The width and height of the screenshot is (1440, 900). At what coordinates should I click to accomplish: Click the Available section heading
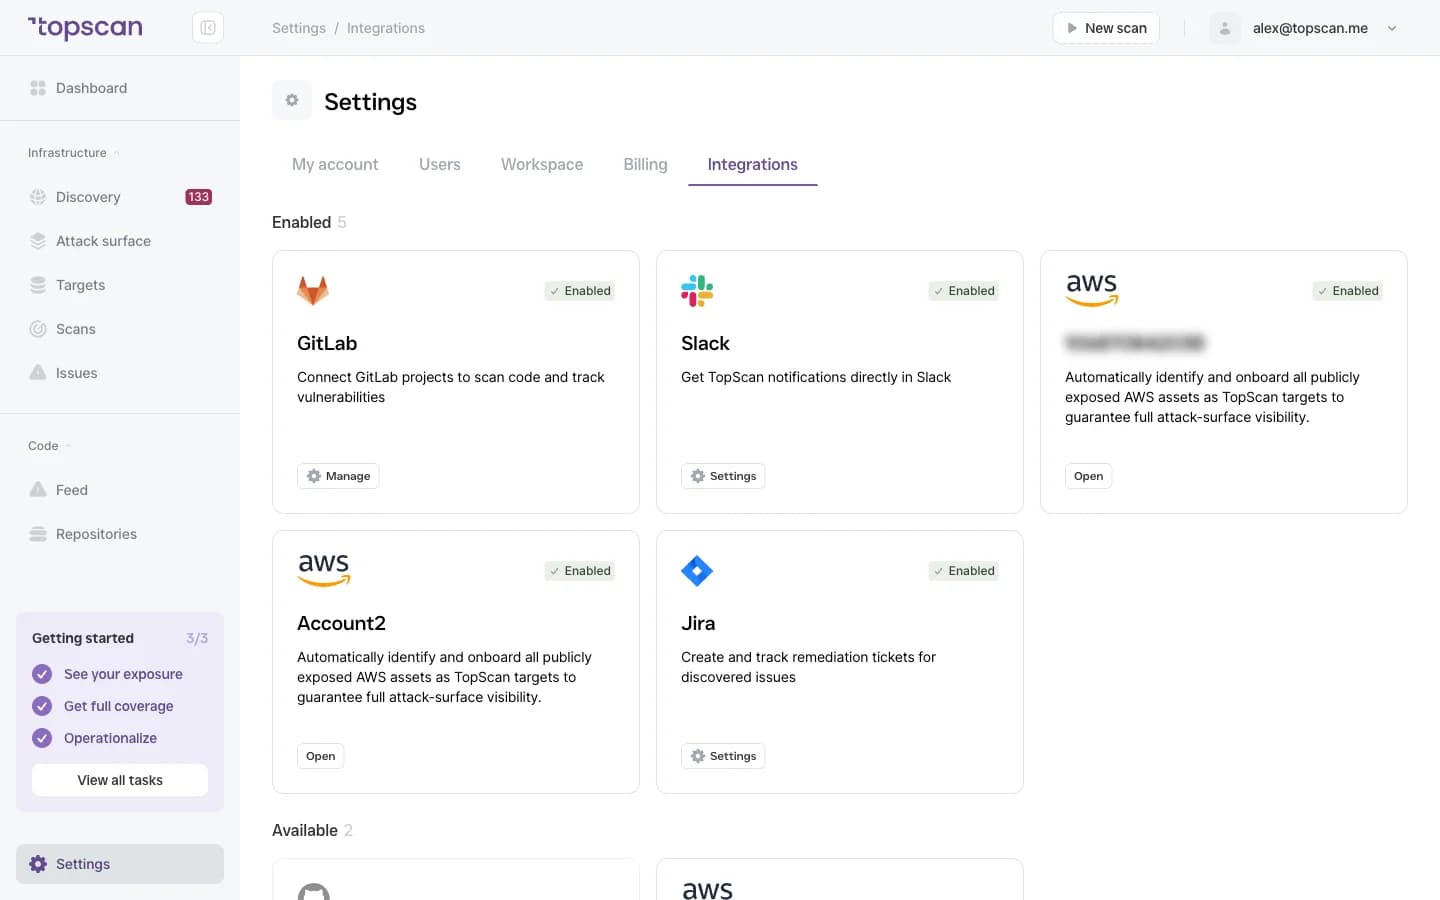click(x=305, y=830)
